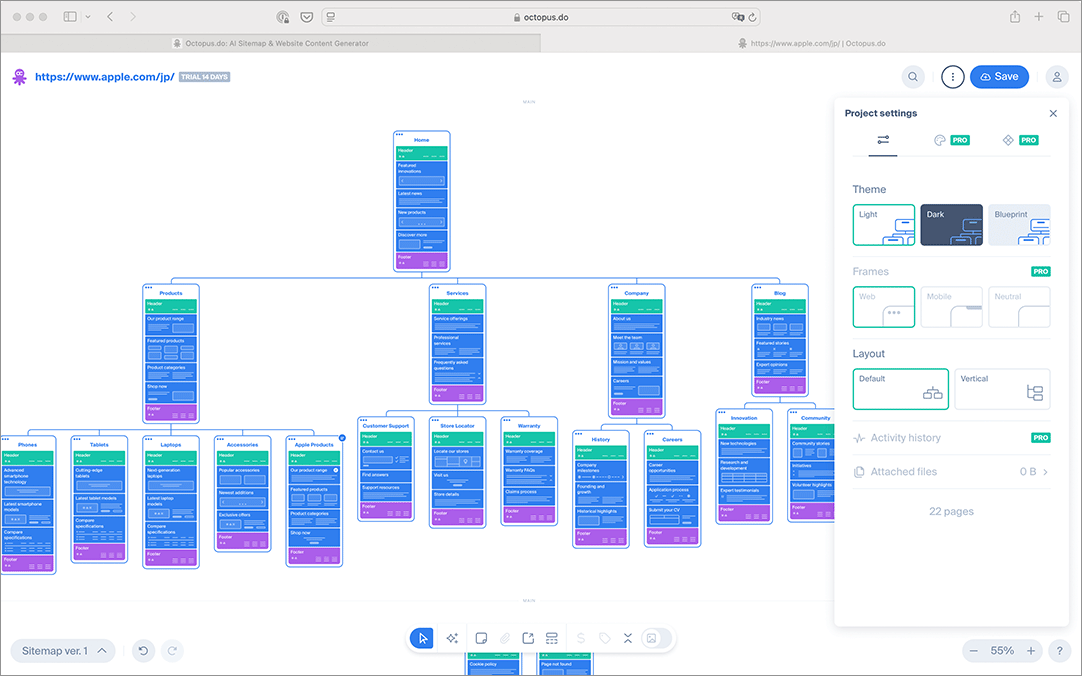Click the Frames PRO badge
Viewport: 1082px width, 676px height.
tap(1041, 272)
